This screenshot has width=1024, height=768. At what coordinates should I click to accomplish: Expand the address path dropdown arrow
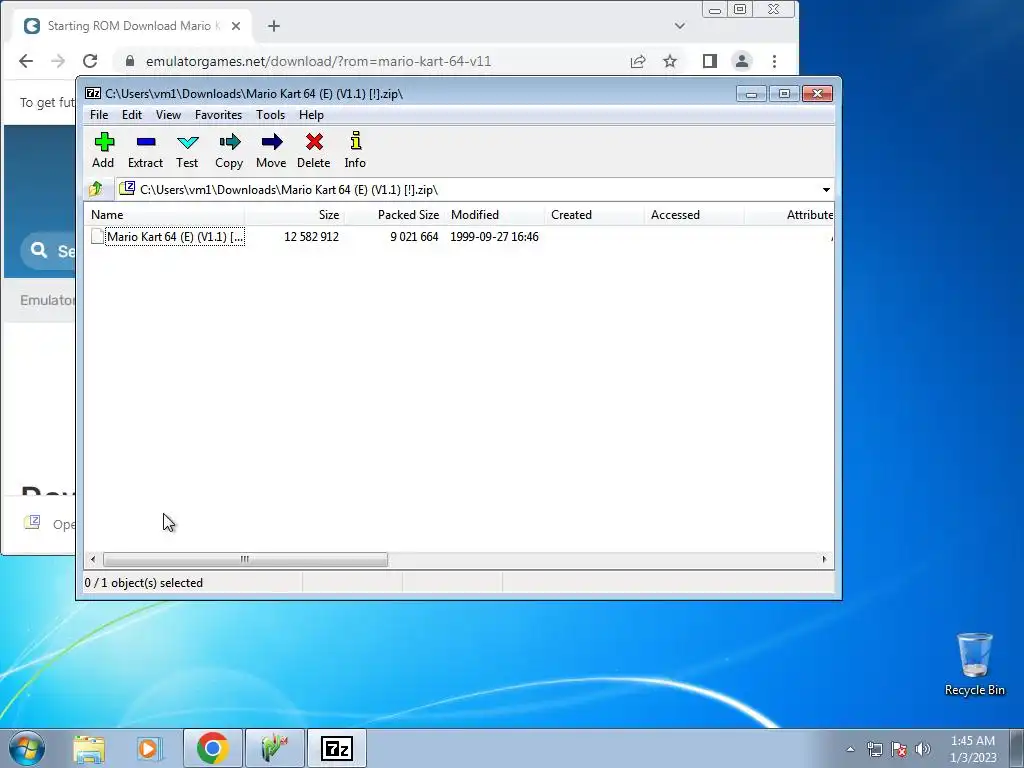pos(826,190)
